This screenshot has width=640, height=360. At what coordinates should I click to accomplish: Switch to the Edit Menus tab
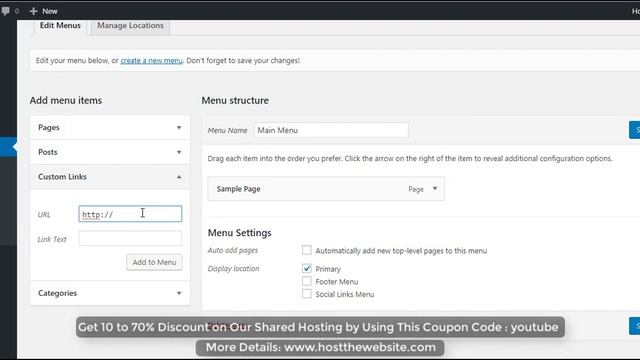pos(60,25)
